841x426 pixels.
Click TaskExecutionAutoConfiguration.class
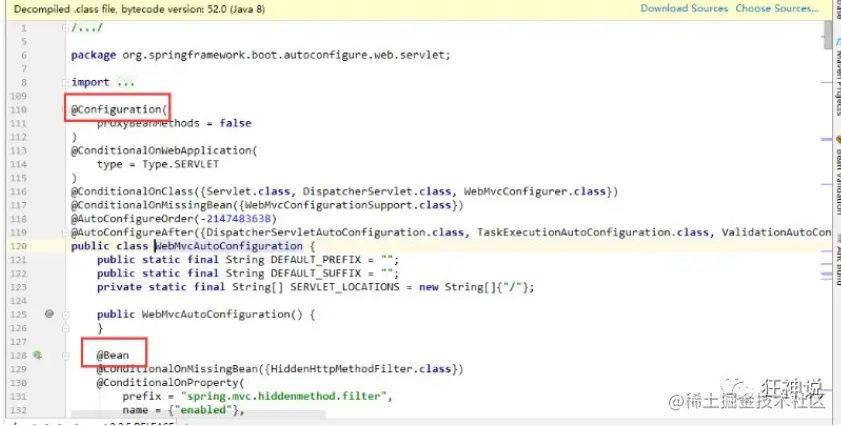pyautogui.click(x=593, y=232)
